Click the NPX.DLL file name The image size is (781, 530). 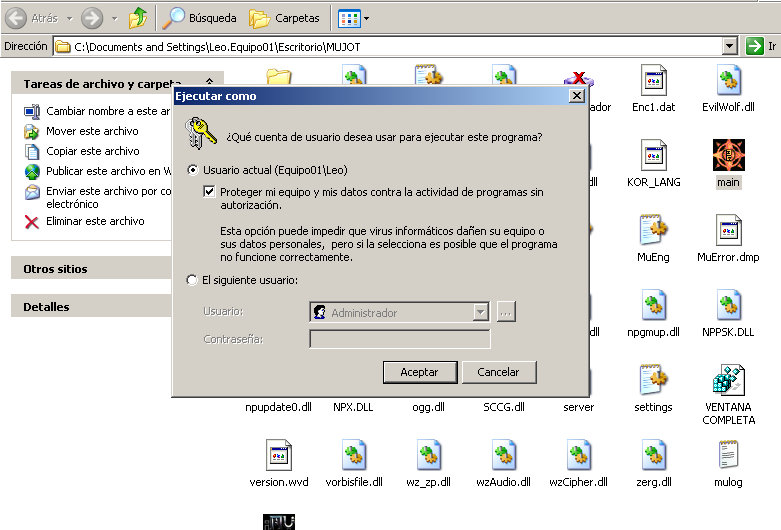click(x=353, y=407)
